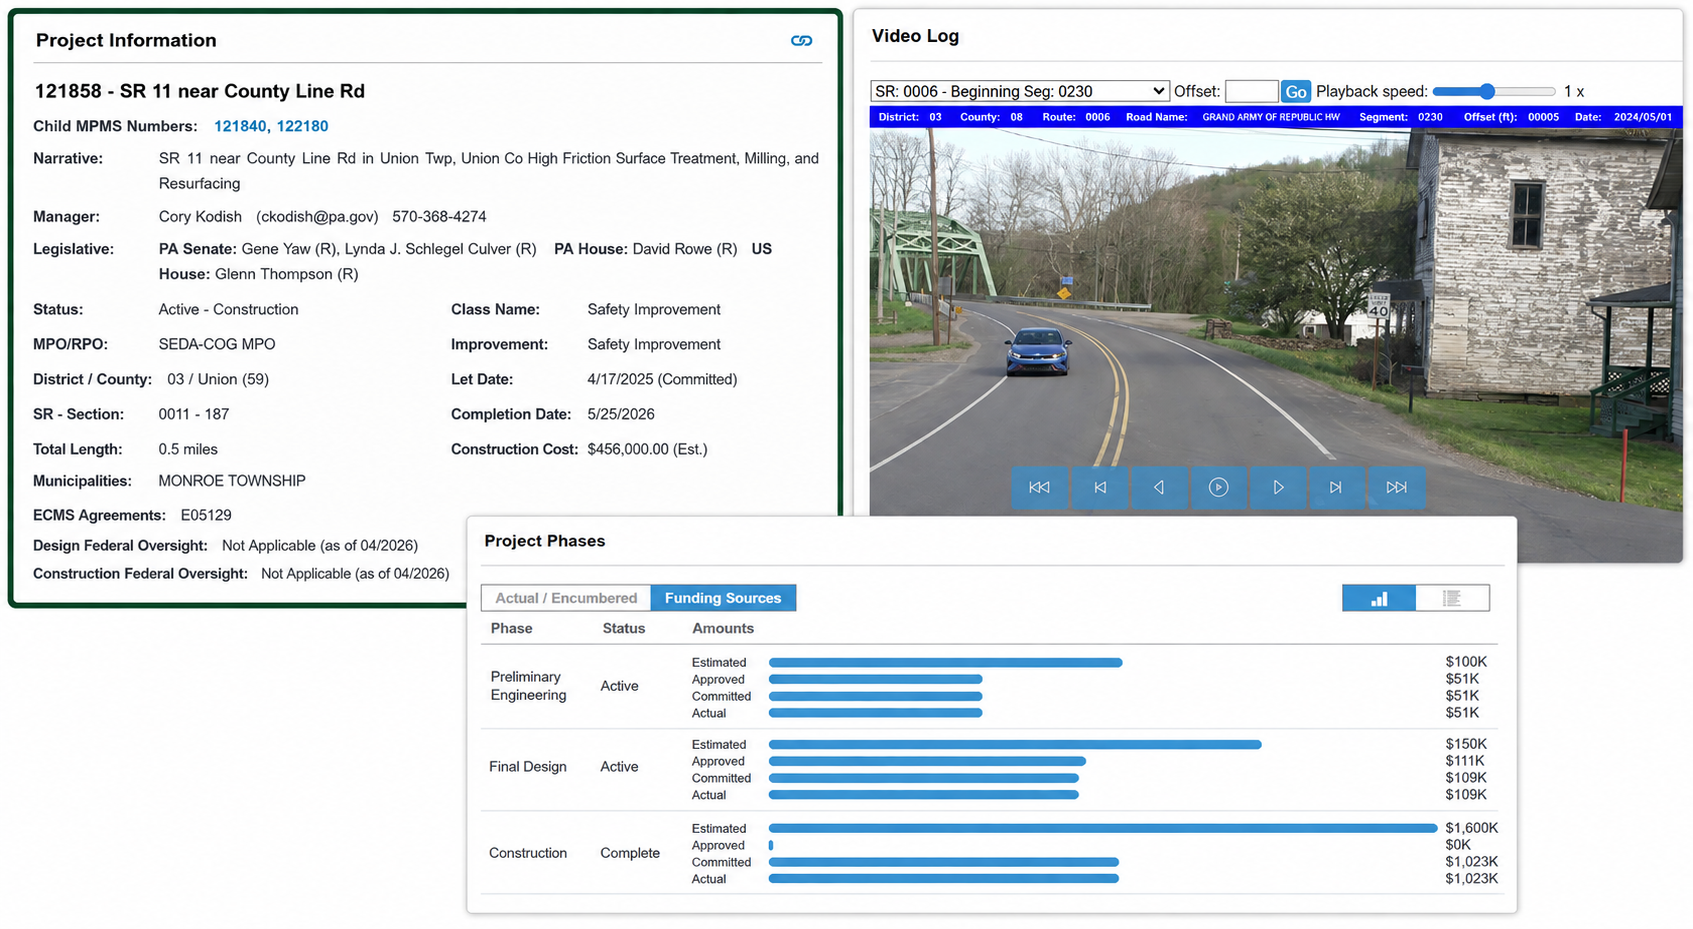Click the Phase column header
The image size is (1693, 929).
[511, 628]
